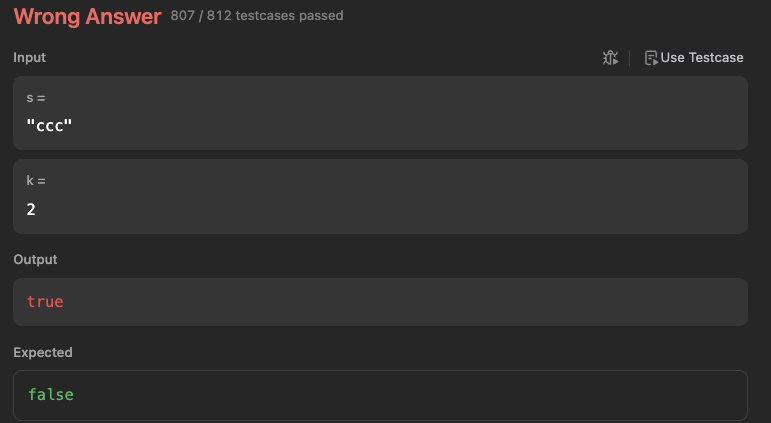Select the "ccc" input string value
Screen dimensions: 771x423
49,126
